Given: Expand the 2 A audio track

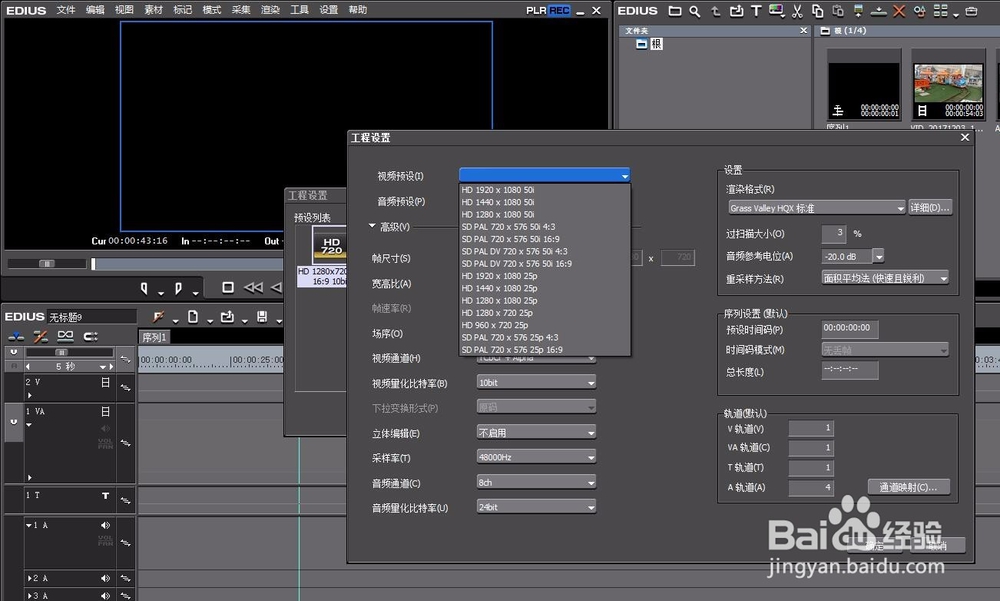Looking at the screenshot, I should tap(29, 578).
